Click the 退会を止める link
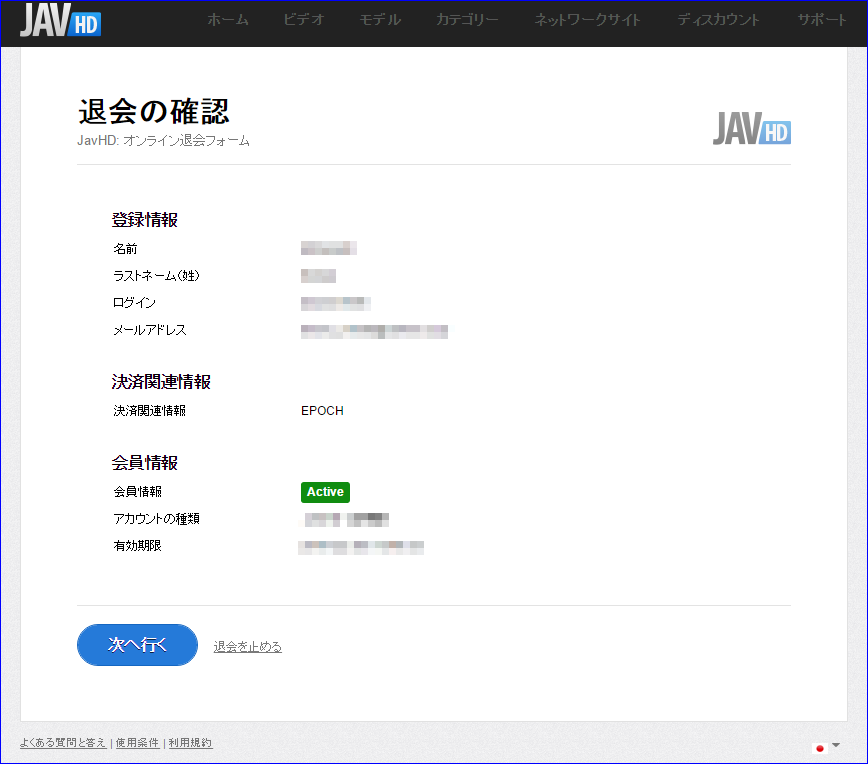The image size is (868, 764). [x=248, y=647]
